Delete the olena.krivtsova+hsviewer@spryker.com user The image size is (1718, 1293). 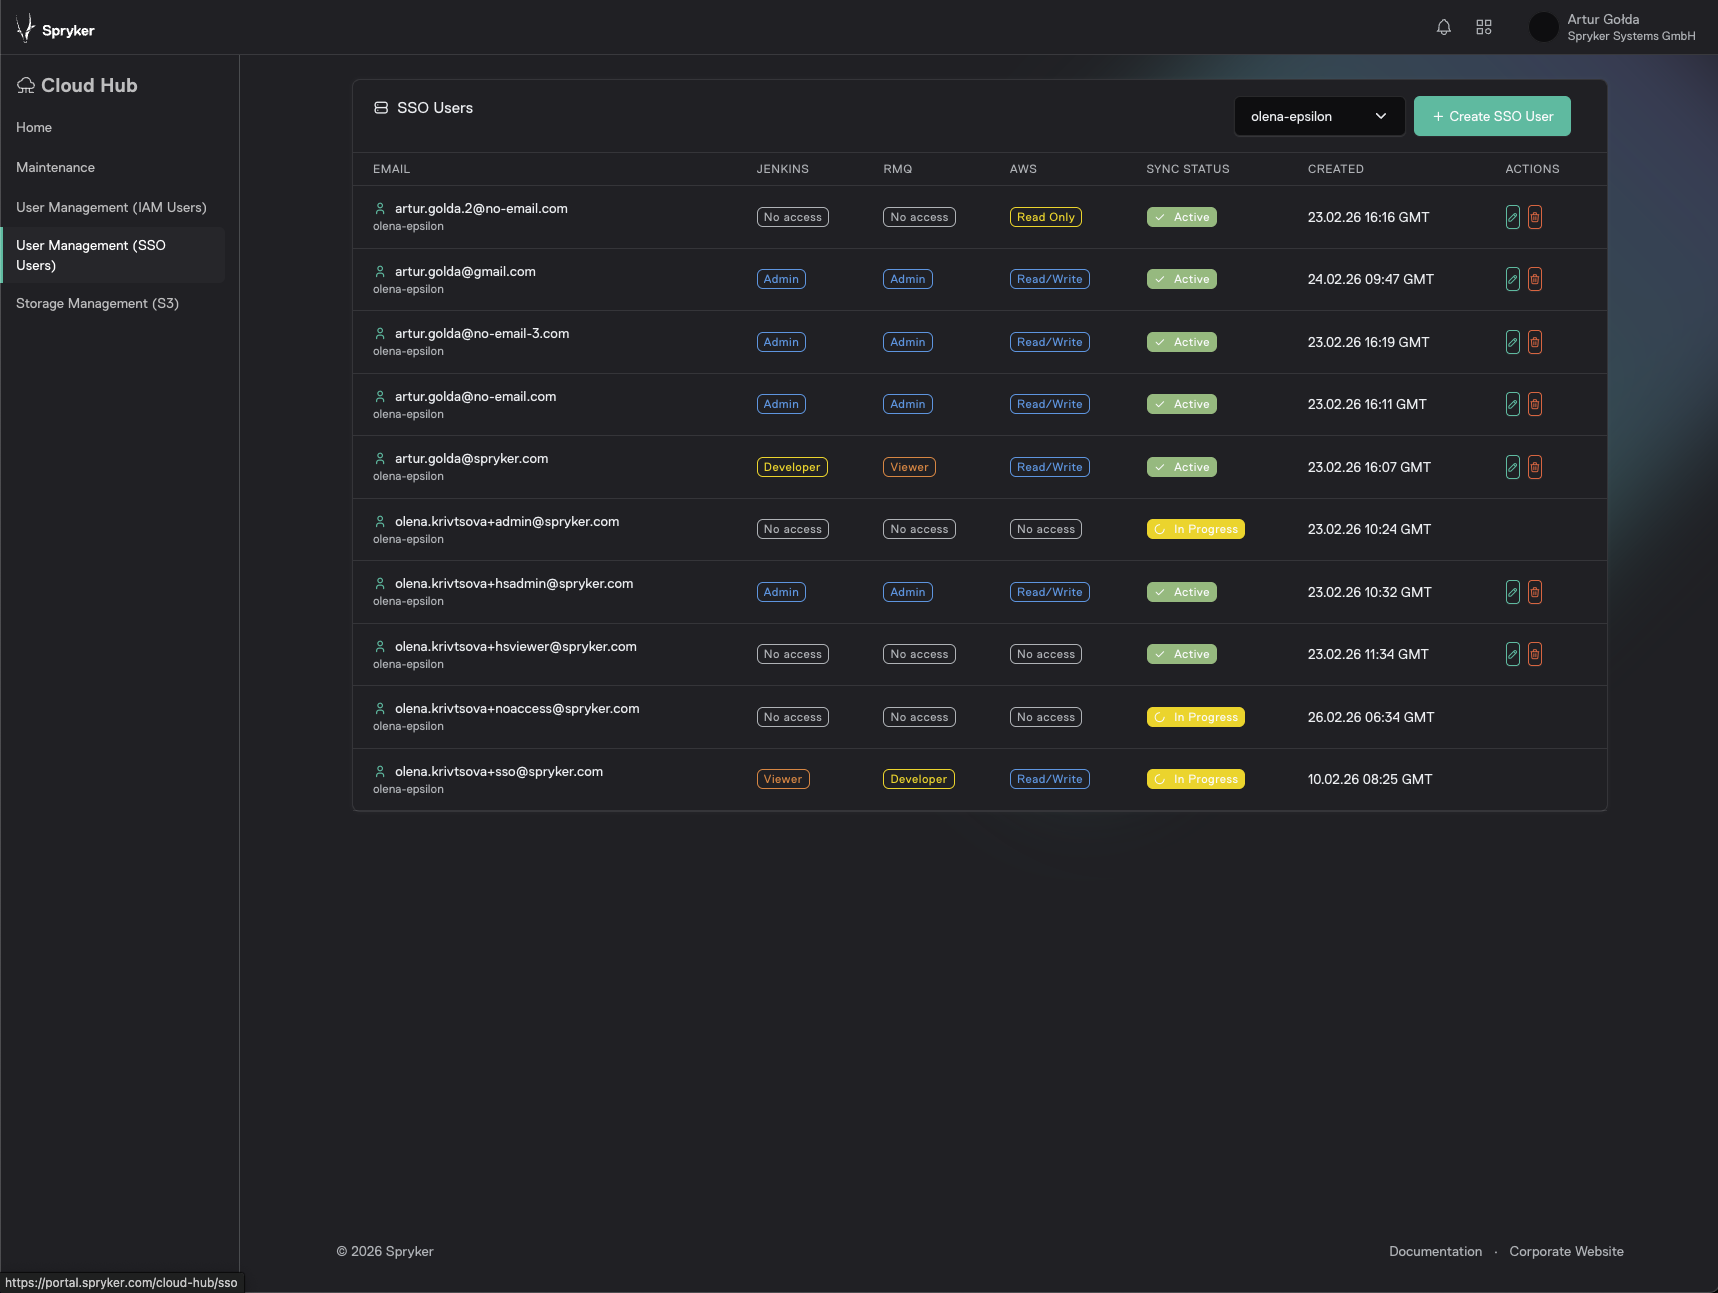tap(1535, 655)
